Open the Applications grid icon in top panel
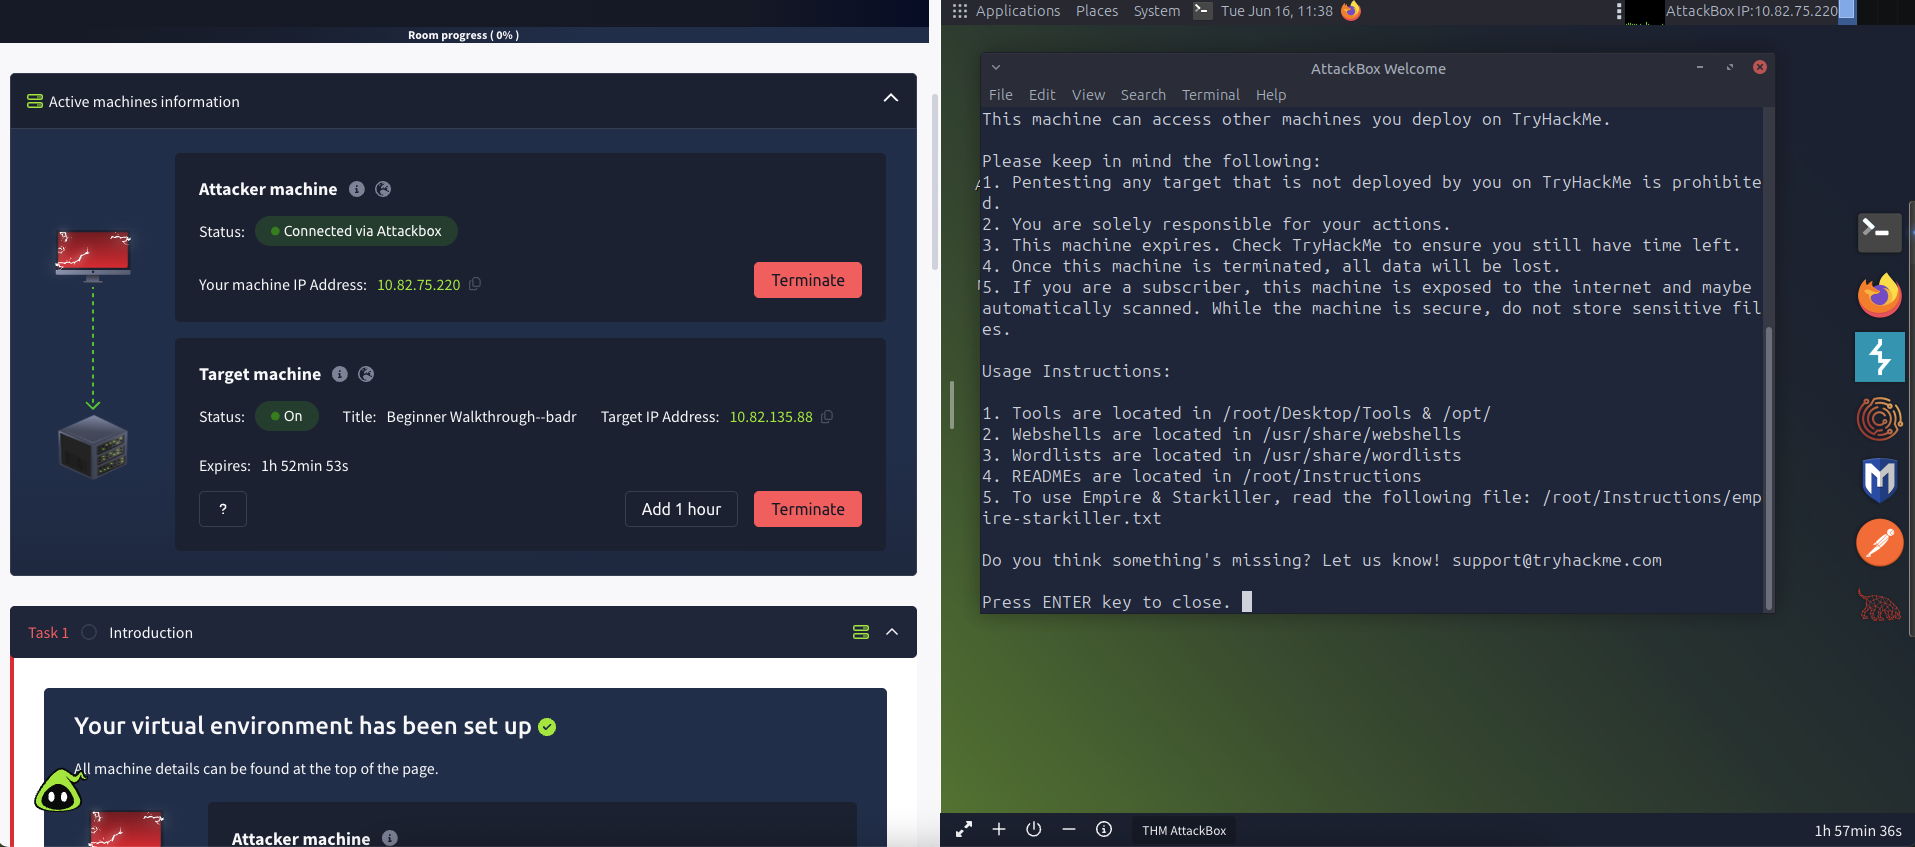 (x=960, y=11)
